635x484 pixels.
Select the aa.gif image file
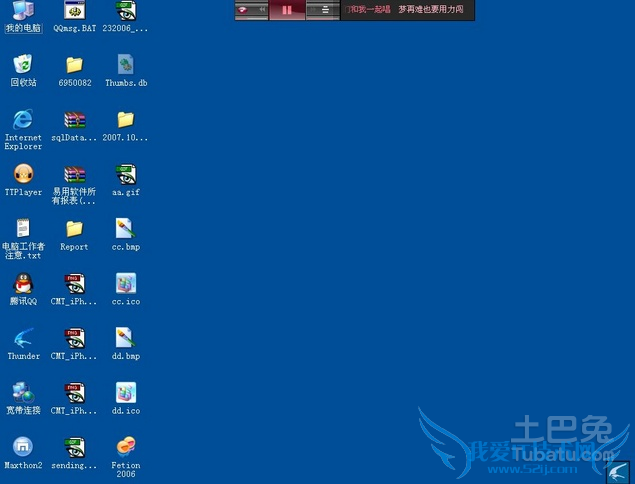126,180
